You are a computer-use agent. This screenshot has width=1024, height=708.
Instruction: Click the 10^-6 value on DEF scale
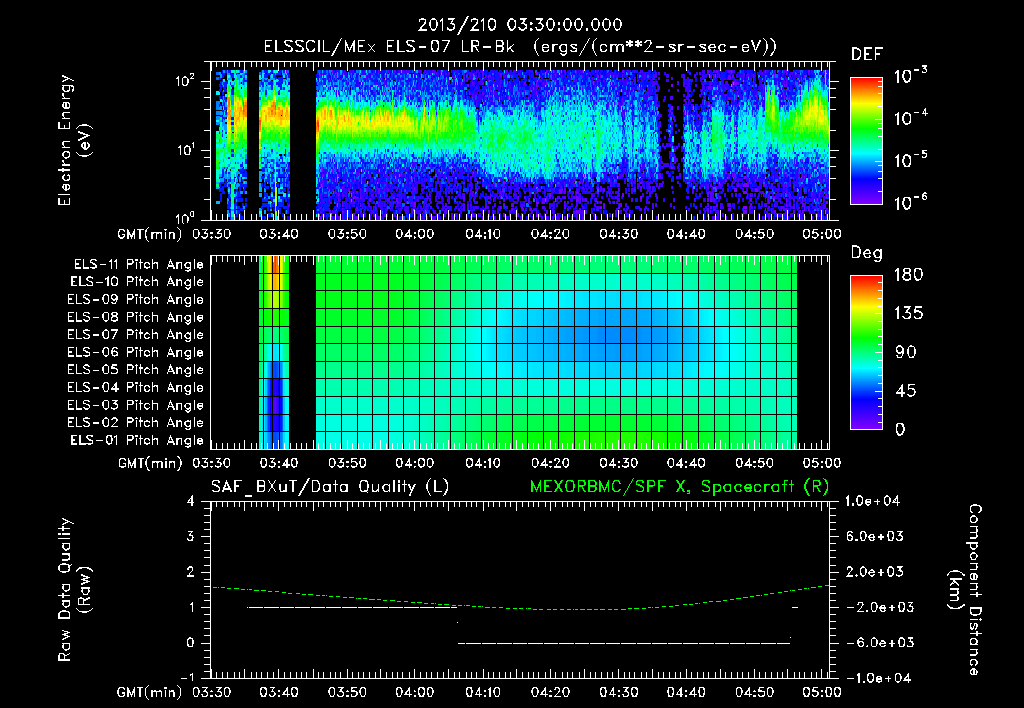click(x=910, y=202)
